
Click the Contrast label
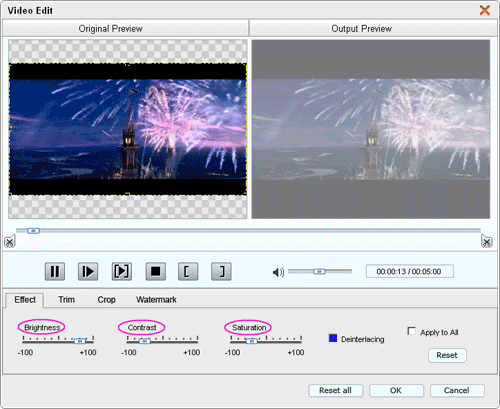click(x=142, y=328)
